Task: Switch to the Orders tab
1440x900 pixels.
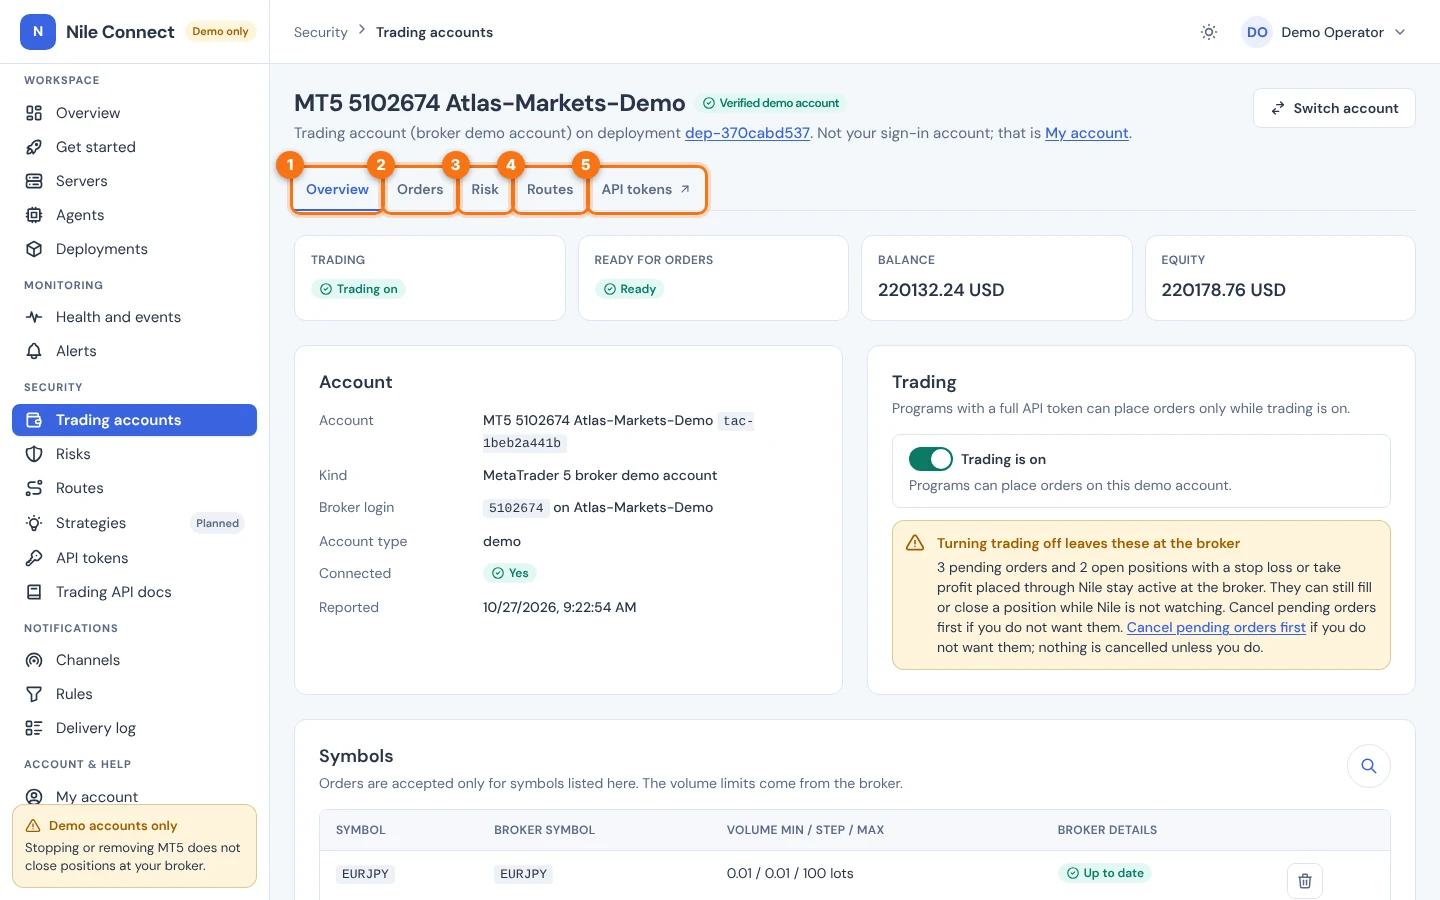Action: [x=420, y=189]
